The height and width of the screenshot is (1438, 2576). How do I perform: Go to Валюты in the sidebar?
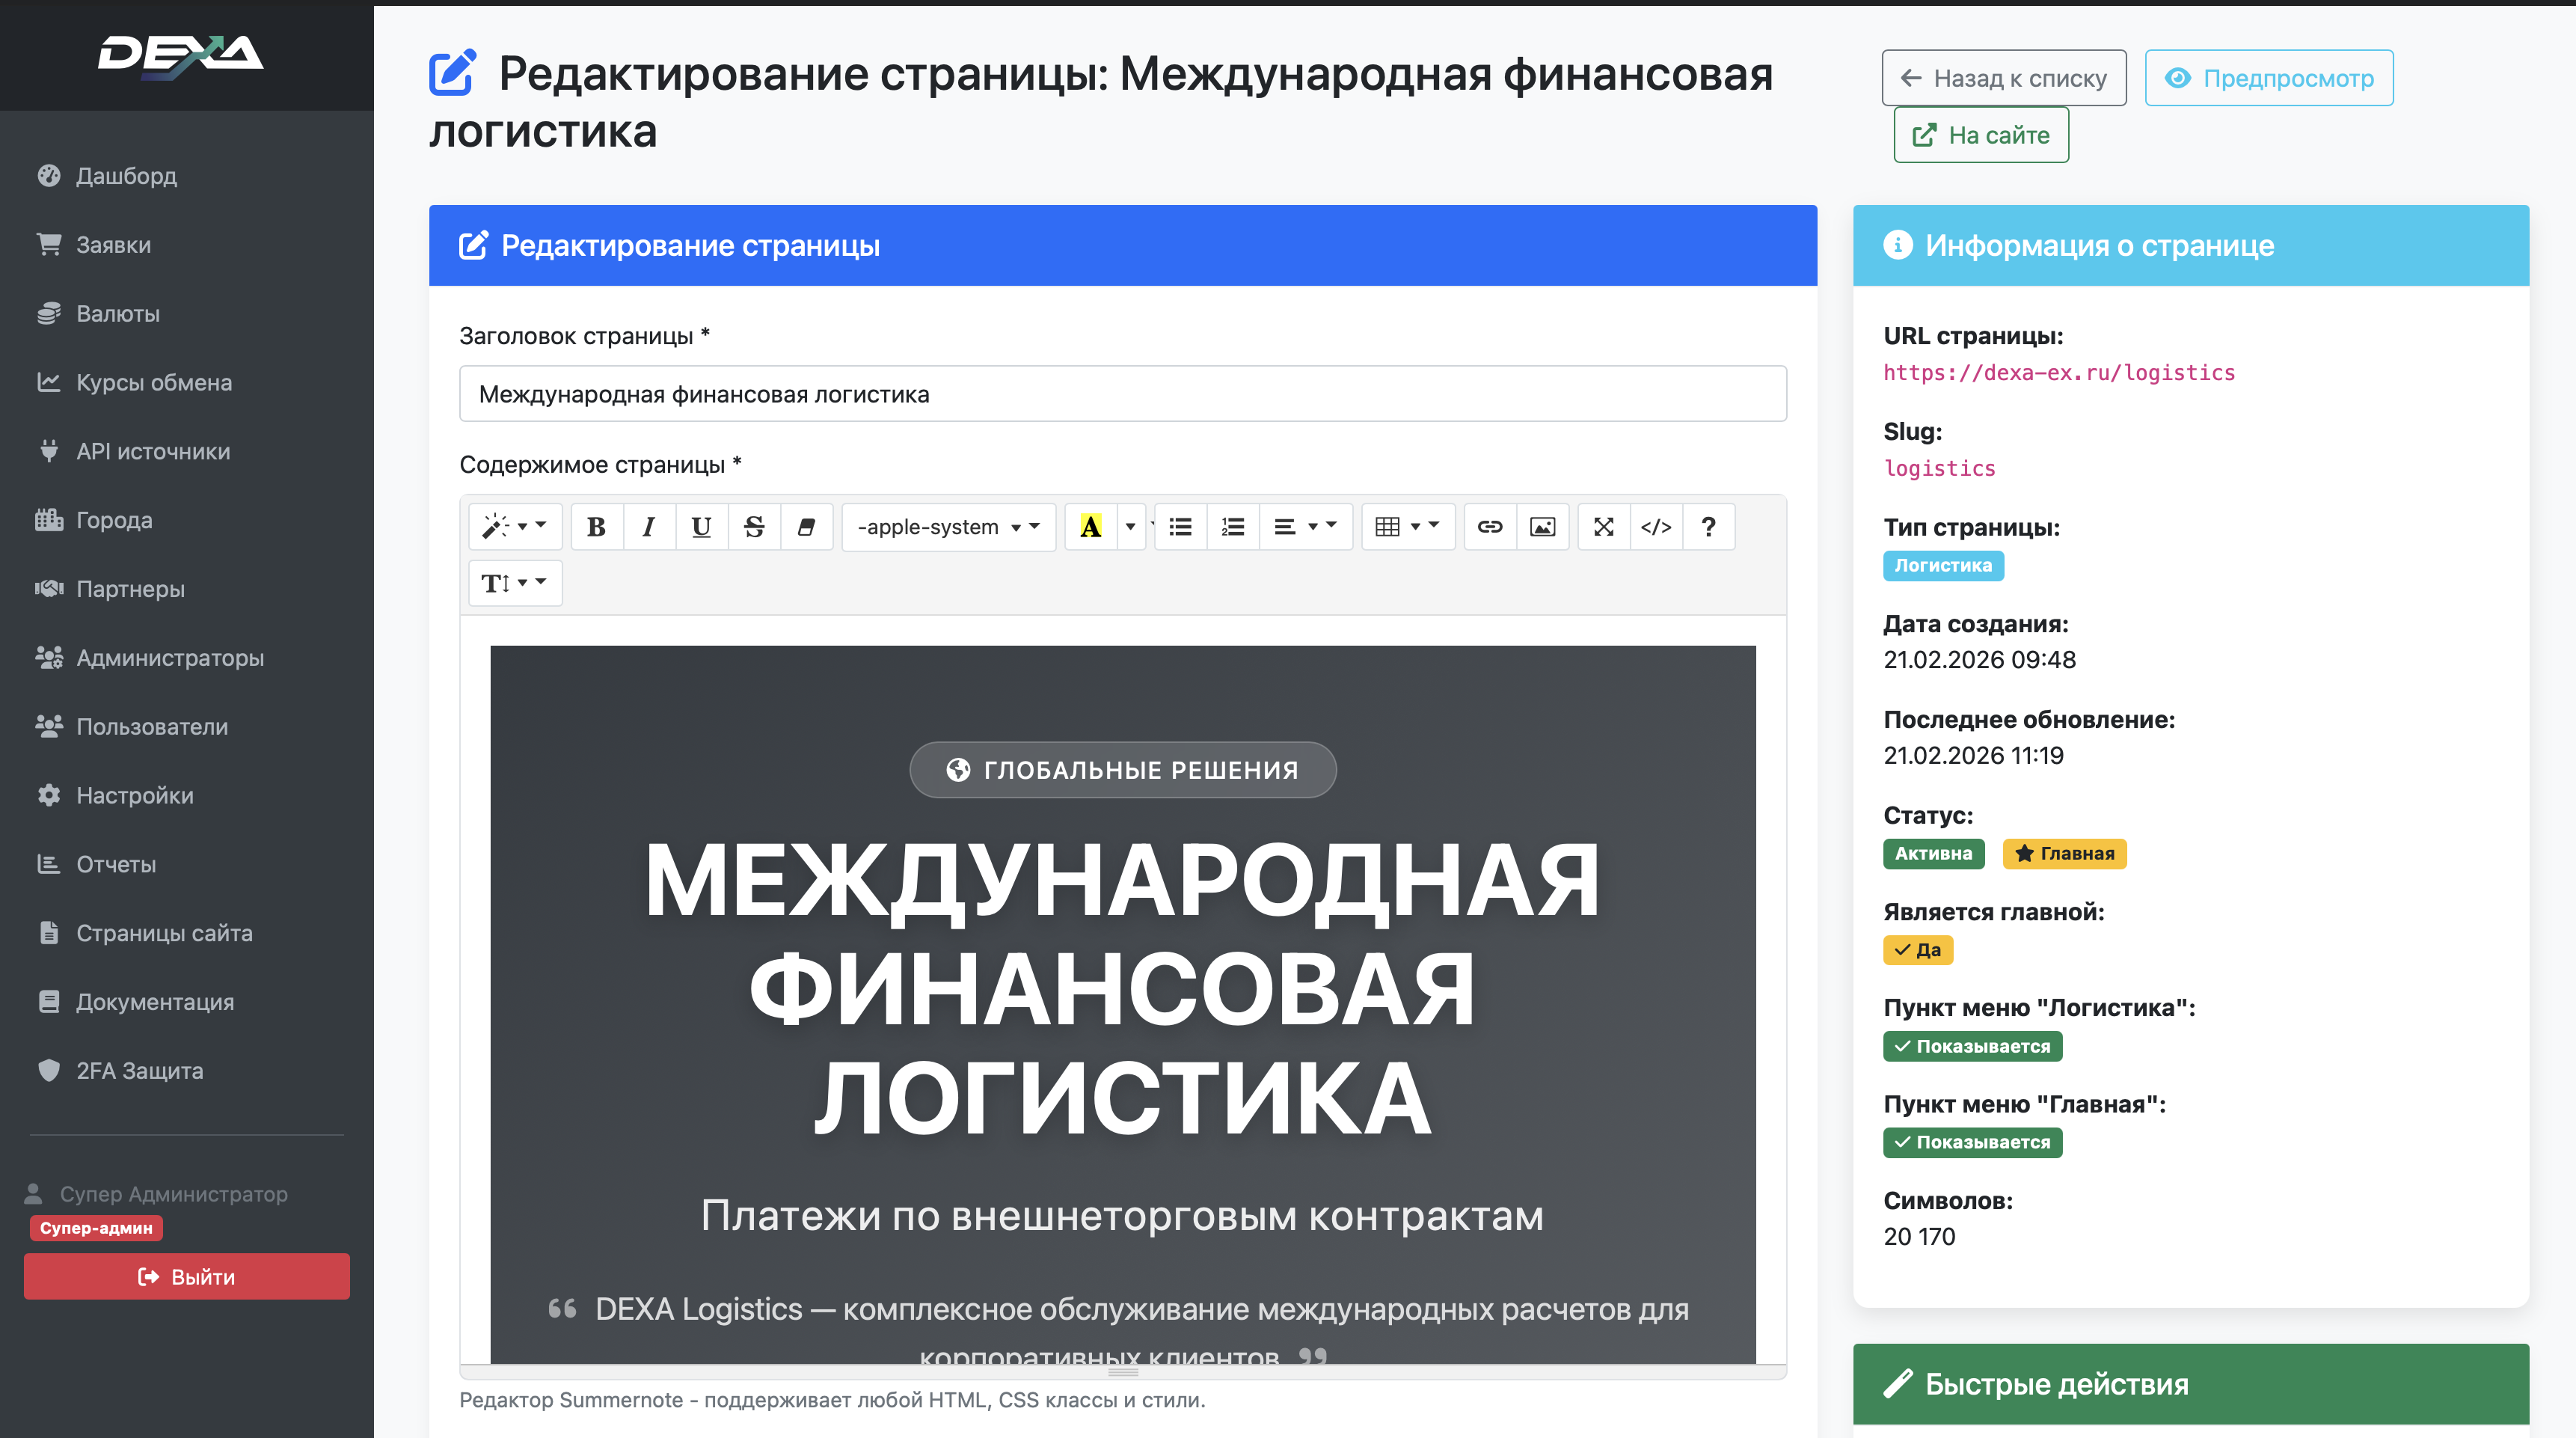coord(118,314)
